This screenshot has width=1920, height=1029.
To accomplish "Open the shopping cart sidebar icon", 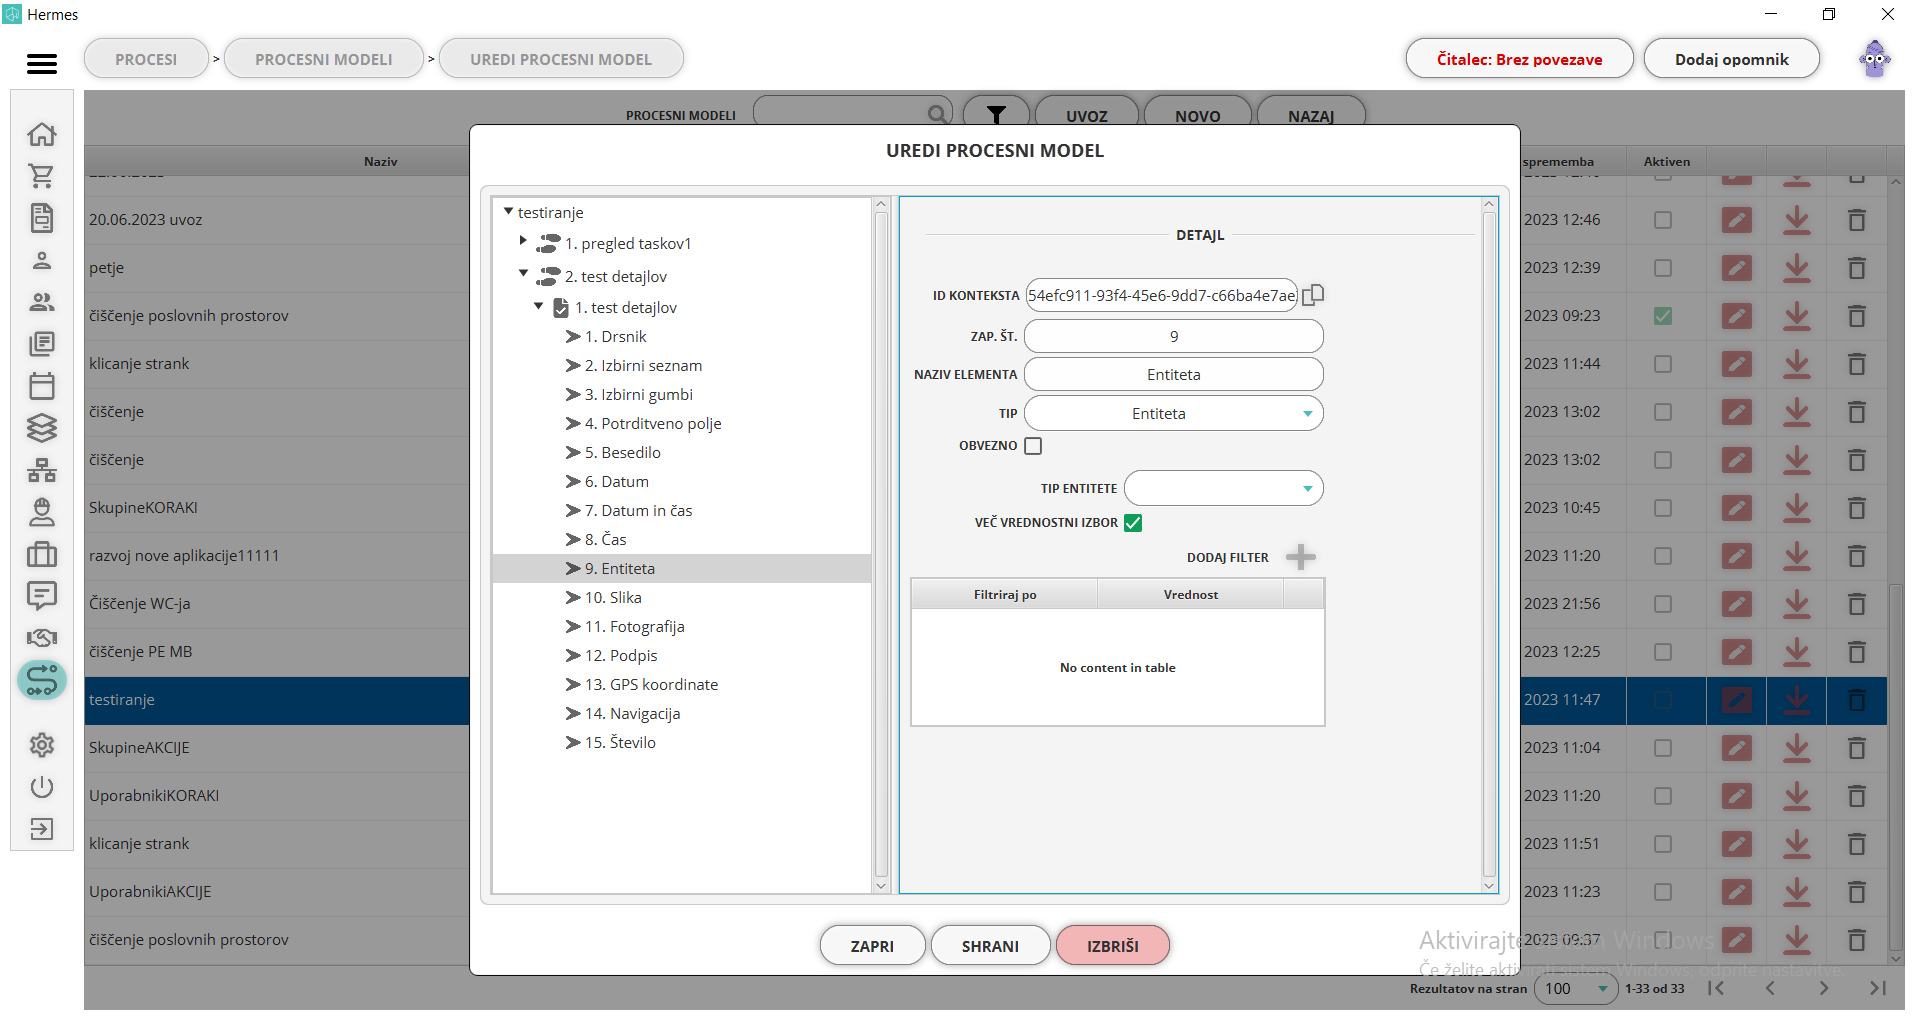I will (x=42, y=176).
